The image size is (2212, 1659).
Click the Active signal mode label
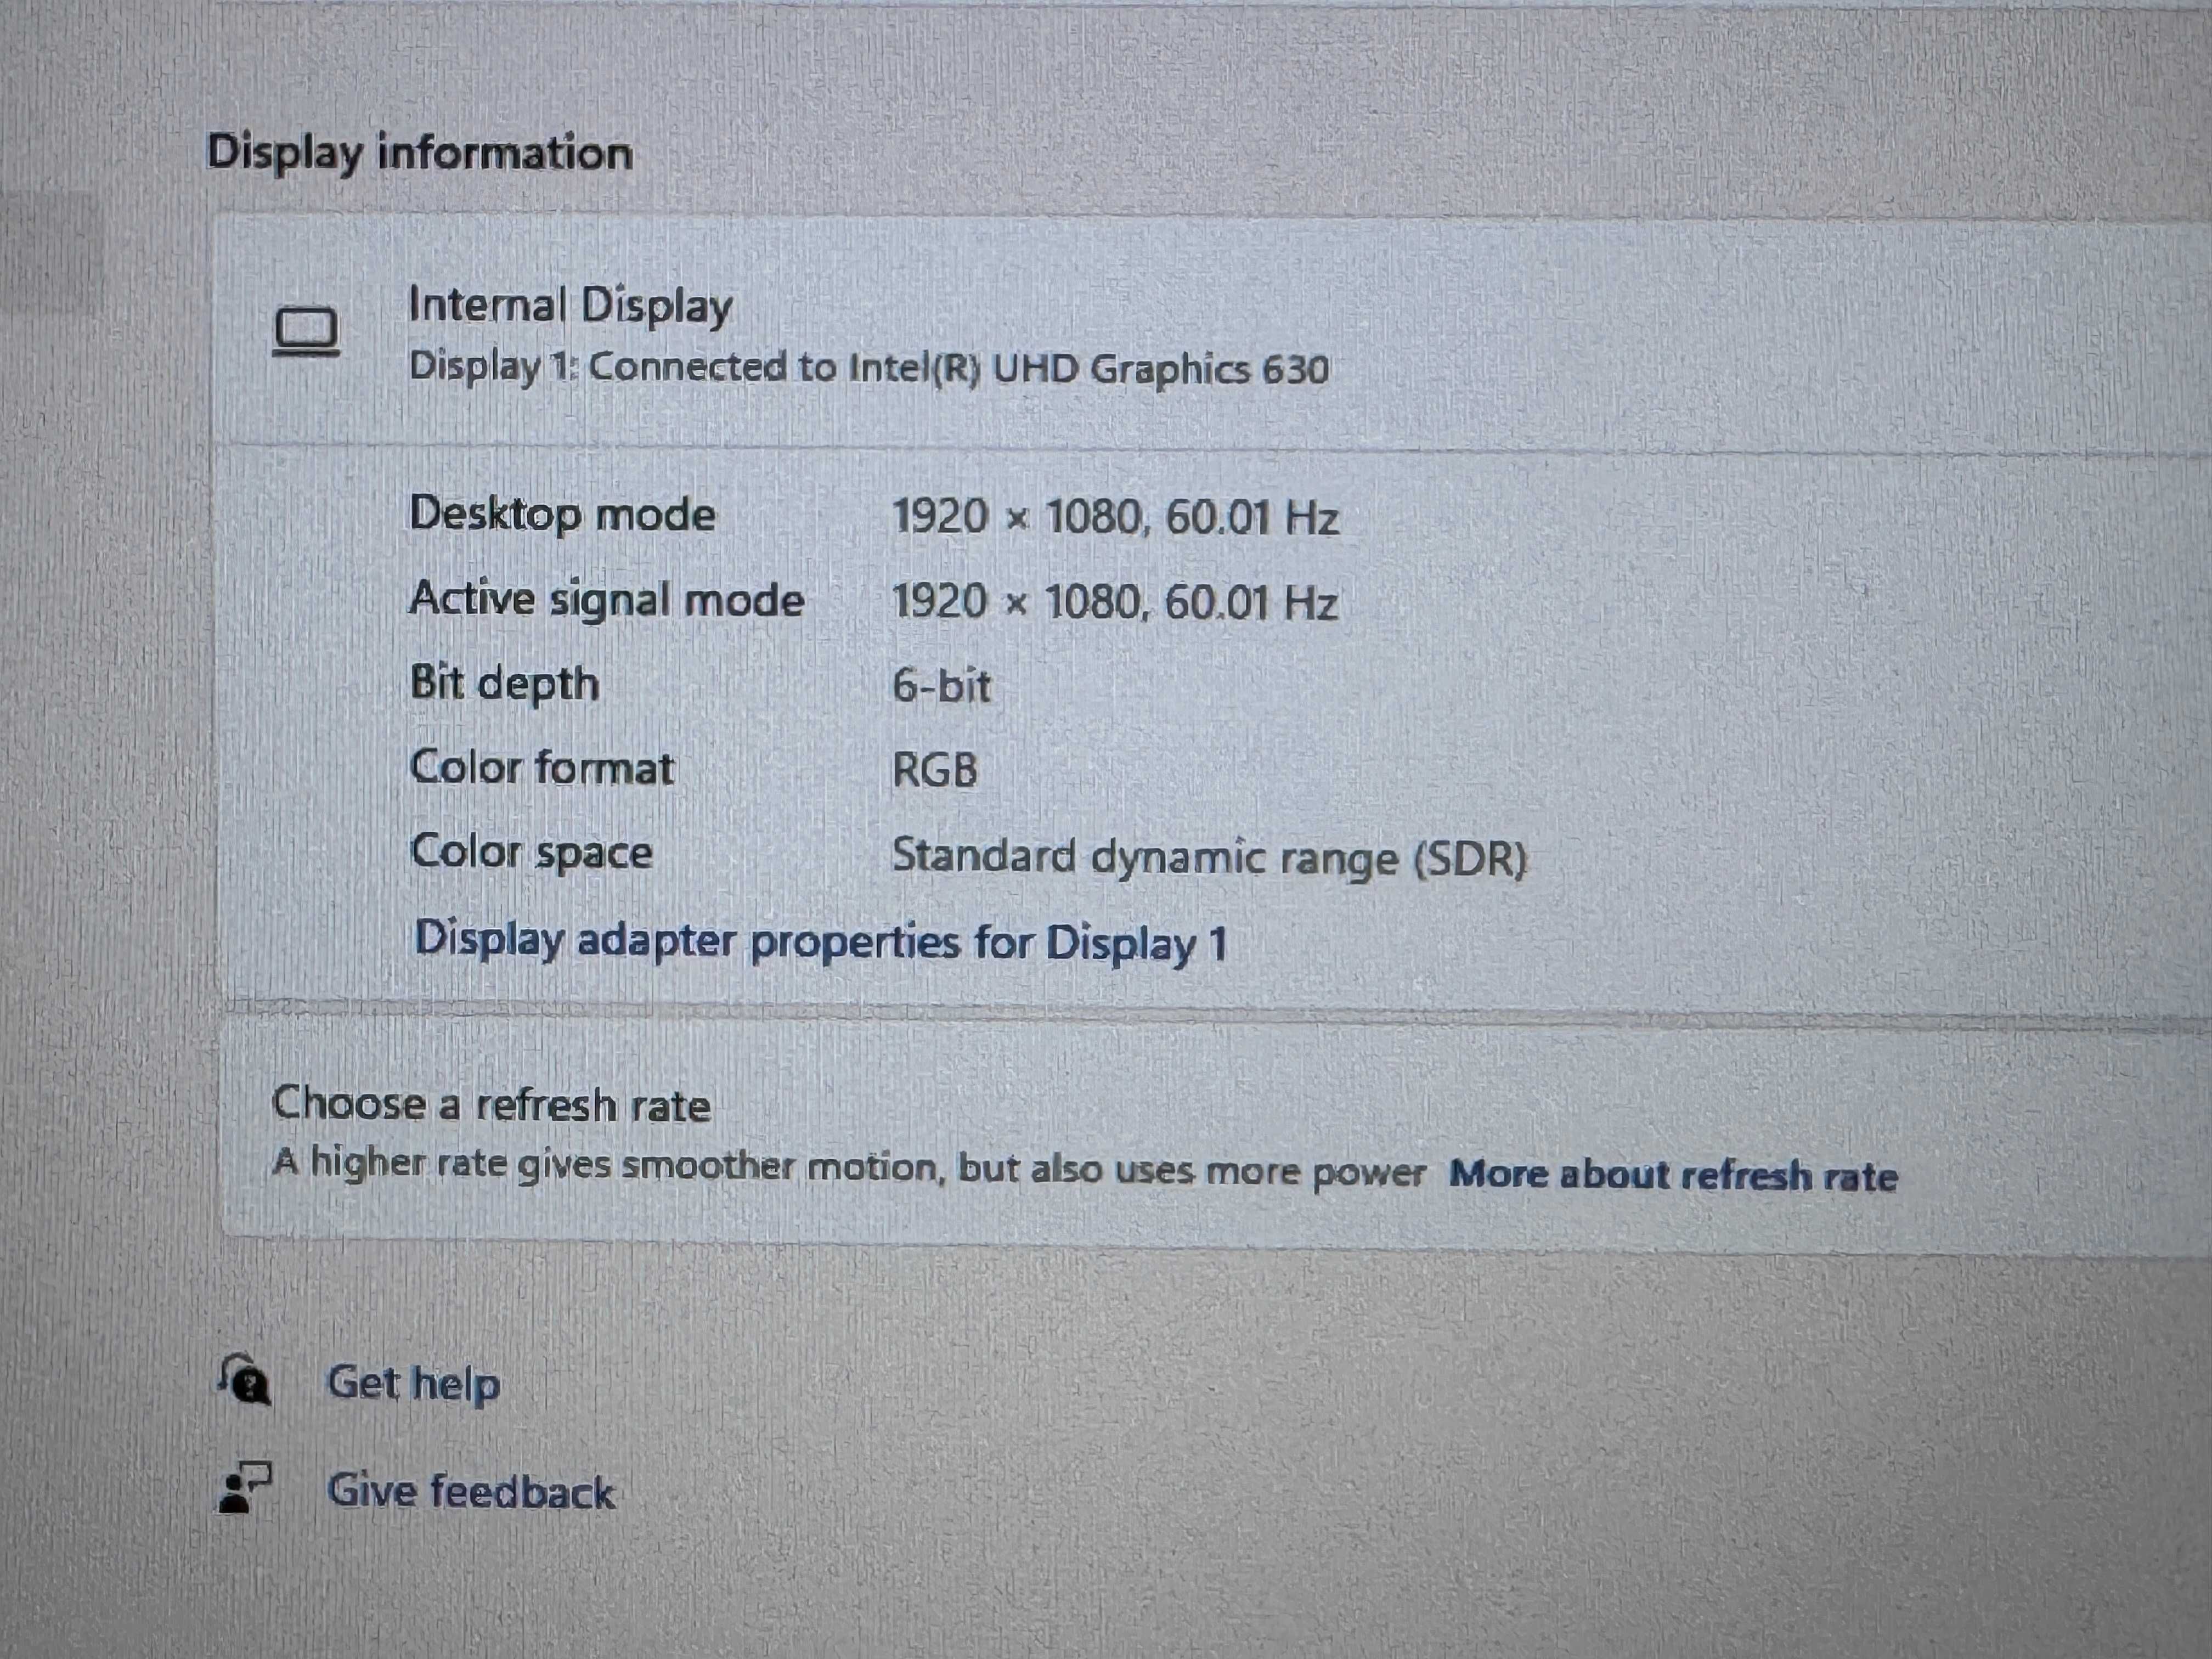tap(606, 599)
